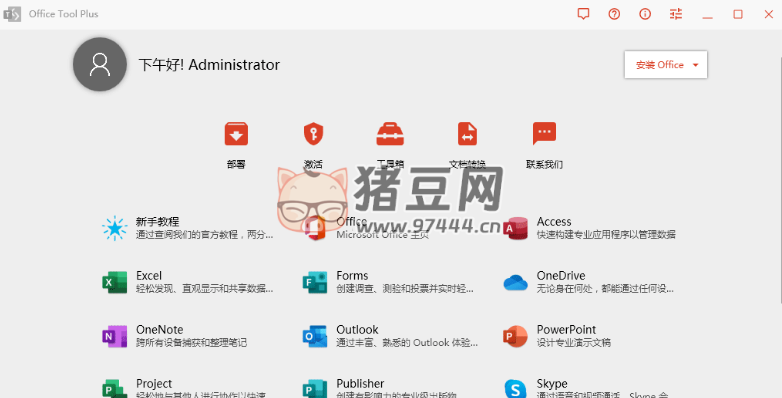The image size is (782, 398).
Task: Open the OneDrive entry title
Action: (561, 275)
